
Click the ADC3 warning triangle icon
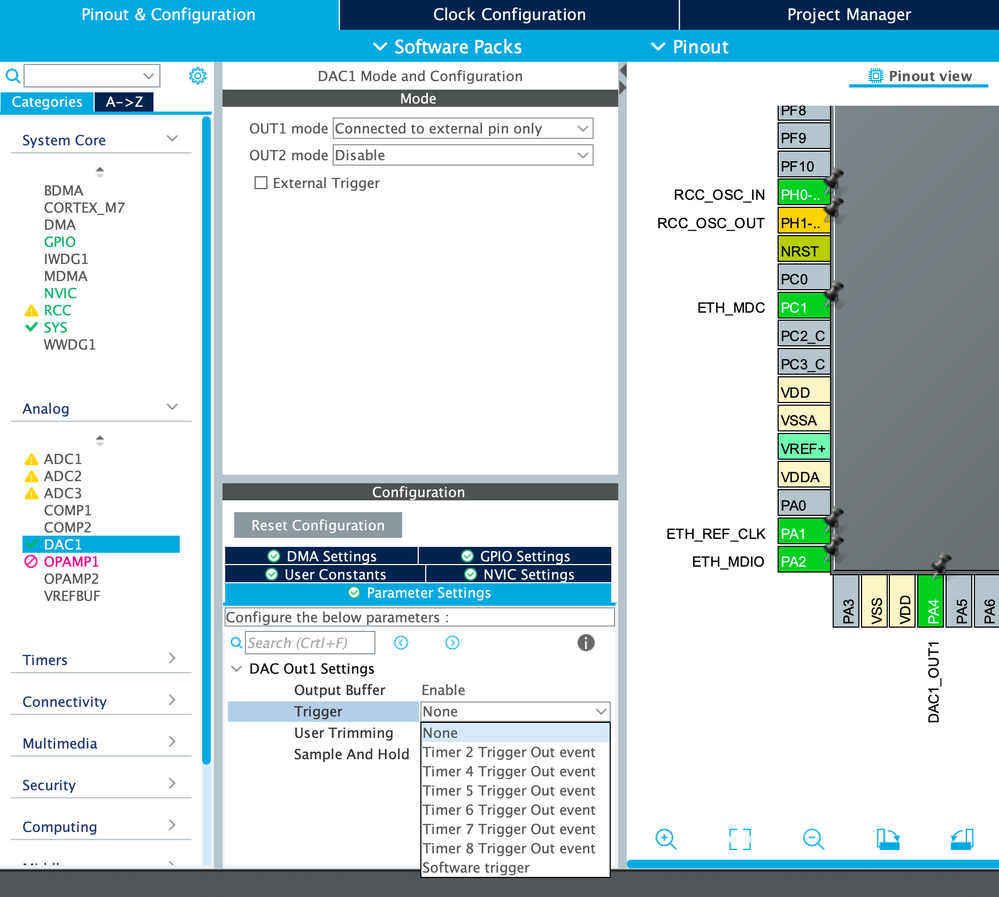tap(31, 493)
